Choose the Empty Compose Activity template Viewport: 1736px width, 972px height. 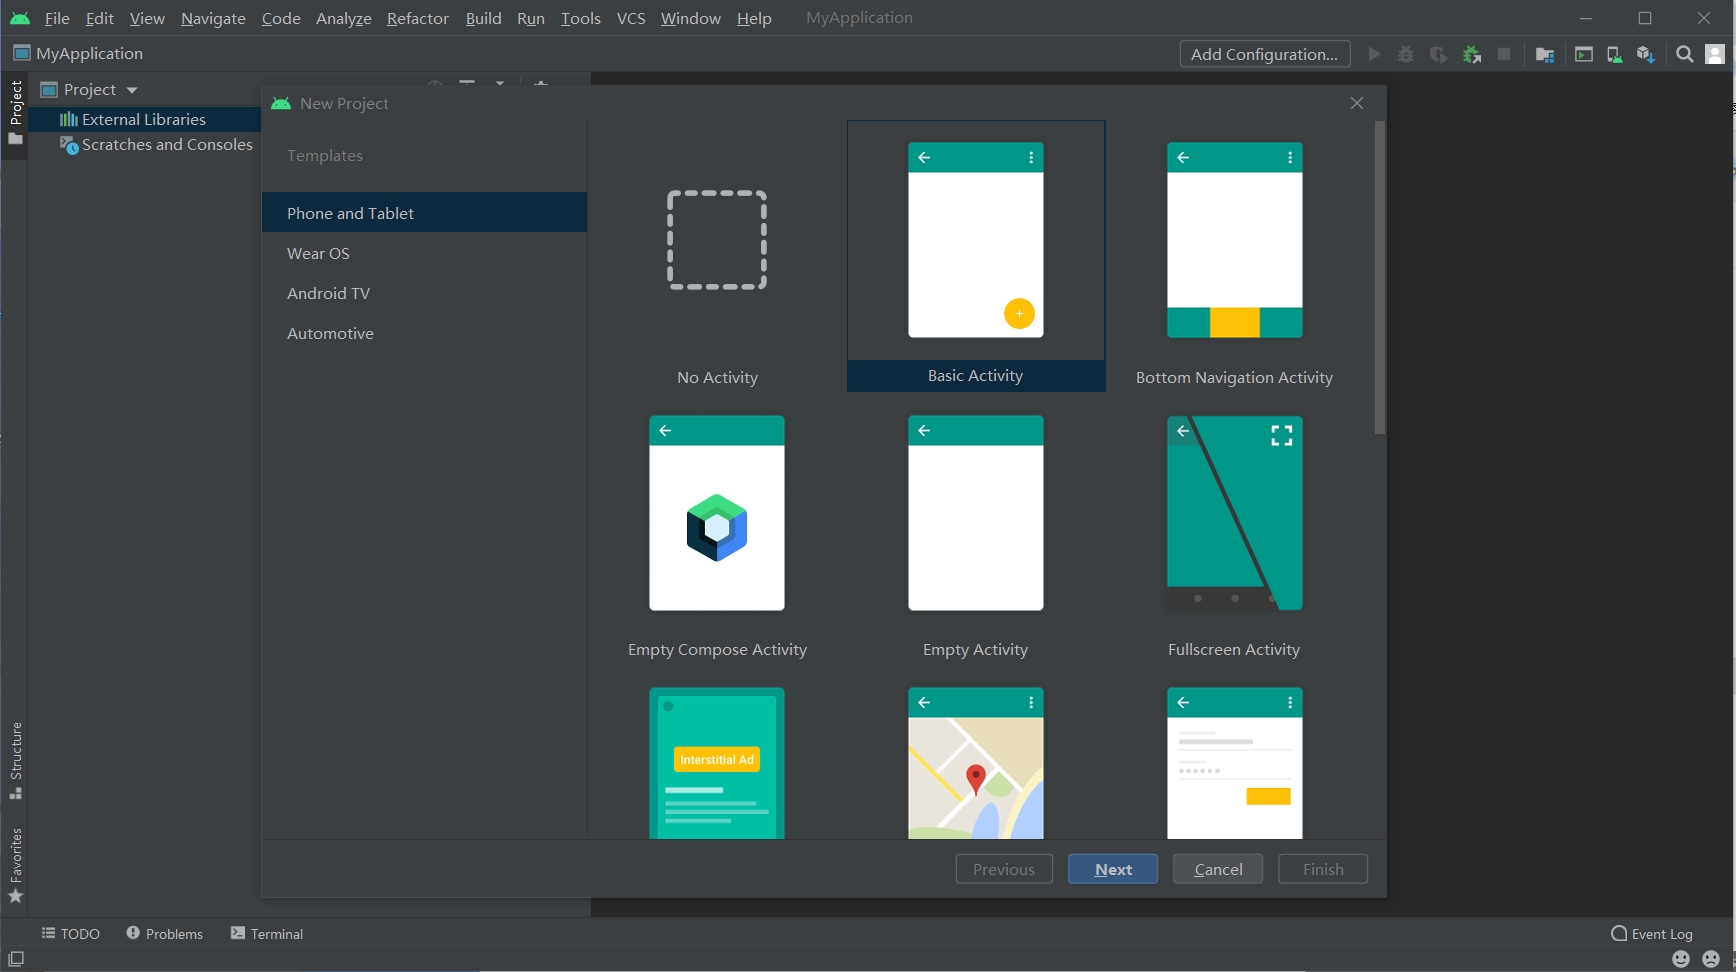[x=717, y=530]
